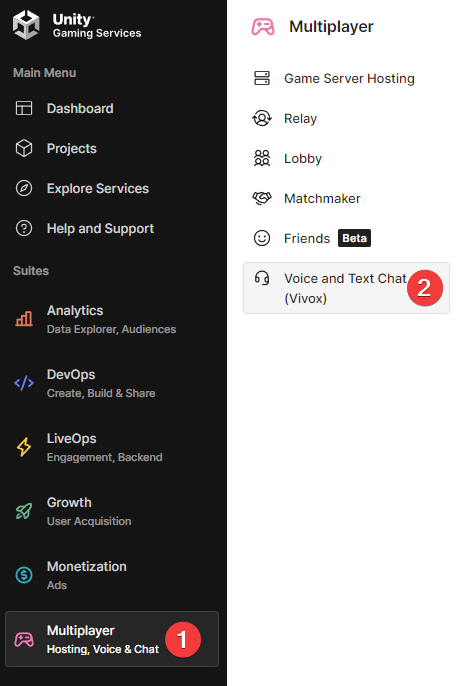Click the Help and Support question icon
Screen dimensions: 461x686
pyautogui.click(x=24, y=228)
